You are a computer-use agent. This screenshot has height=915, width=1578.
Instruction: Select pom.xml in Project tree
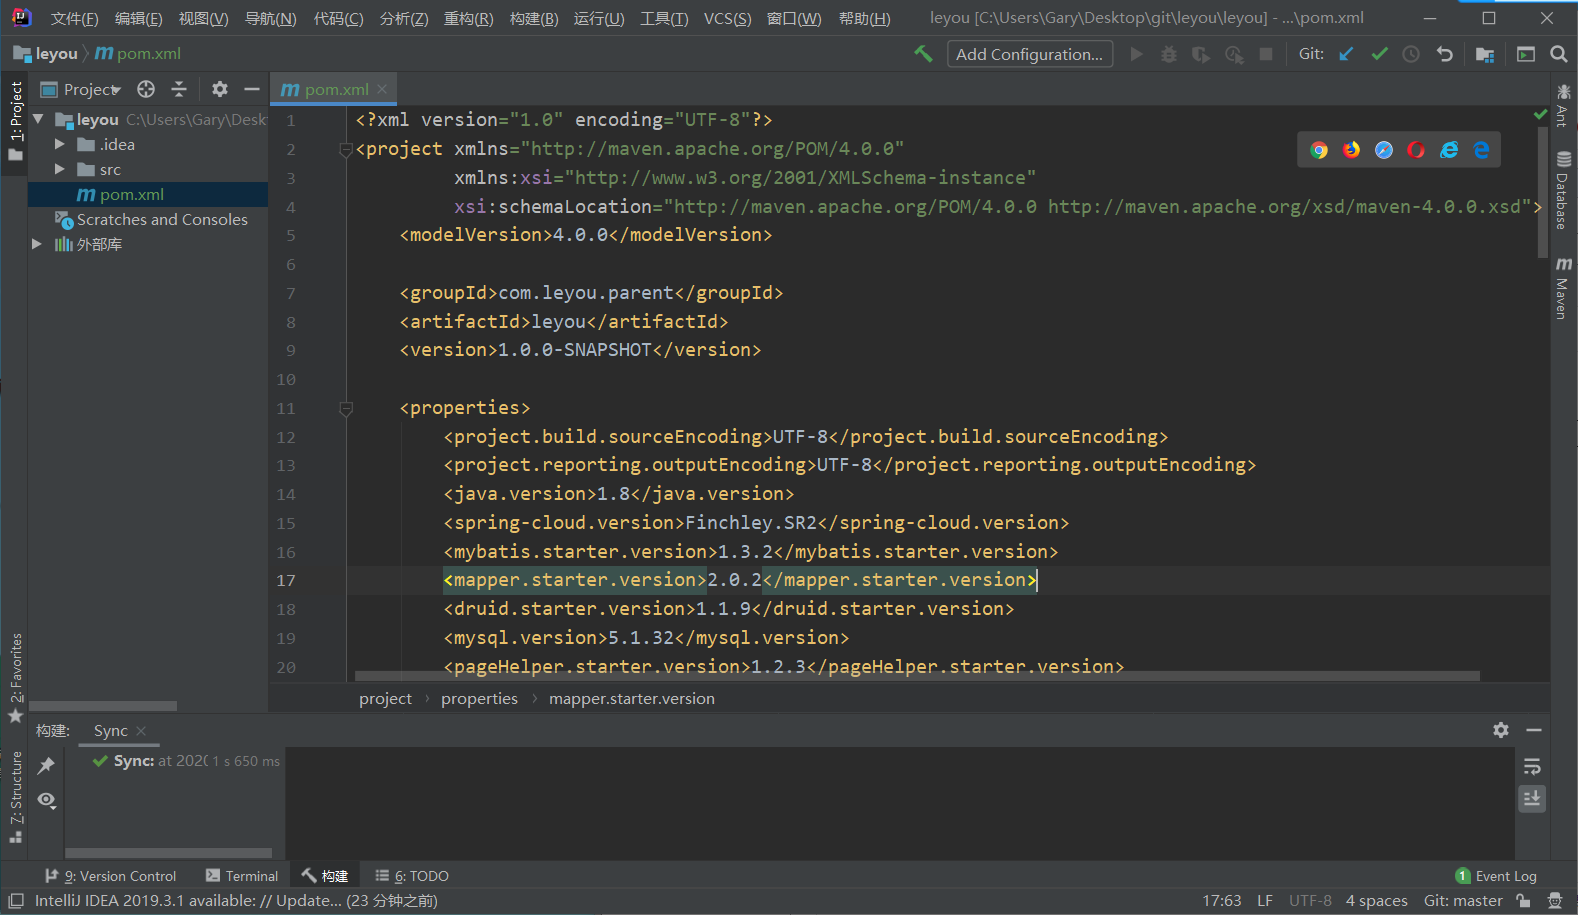148,194
